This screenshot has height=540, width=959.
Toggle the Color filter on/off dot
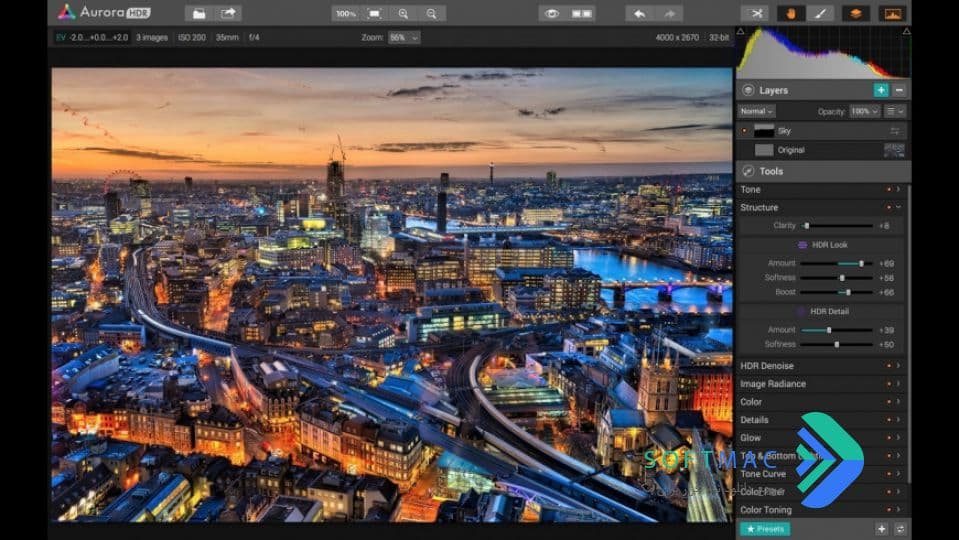tap(889, 402)
